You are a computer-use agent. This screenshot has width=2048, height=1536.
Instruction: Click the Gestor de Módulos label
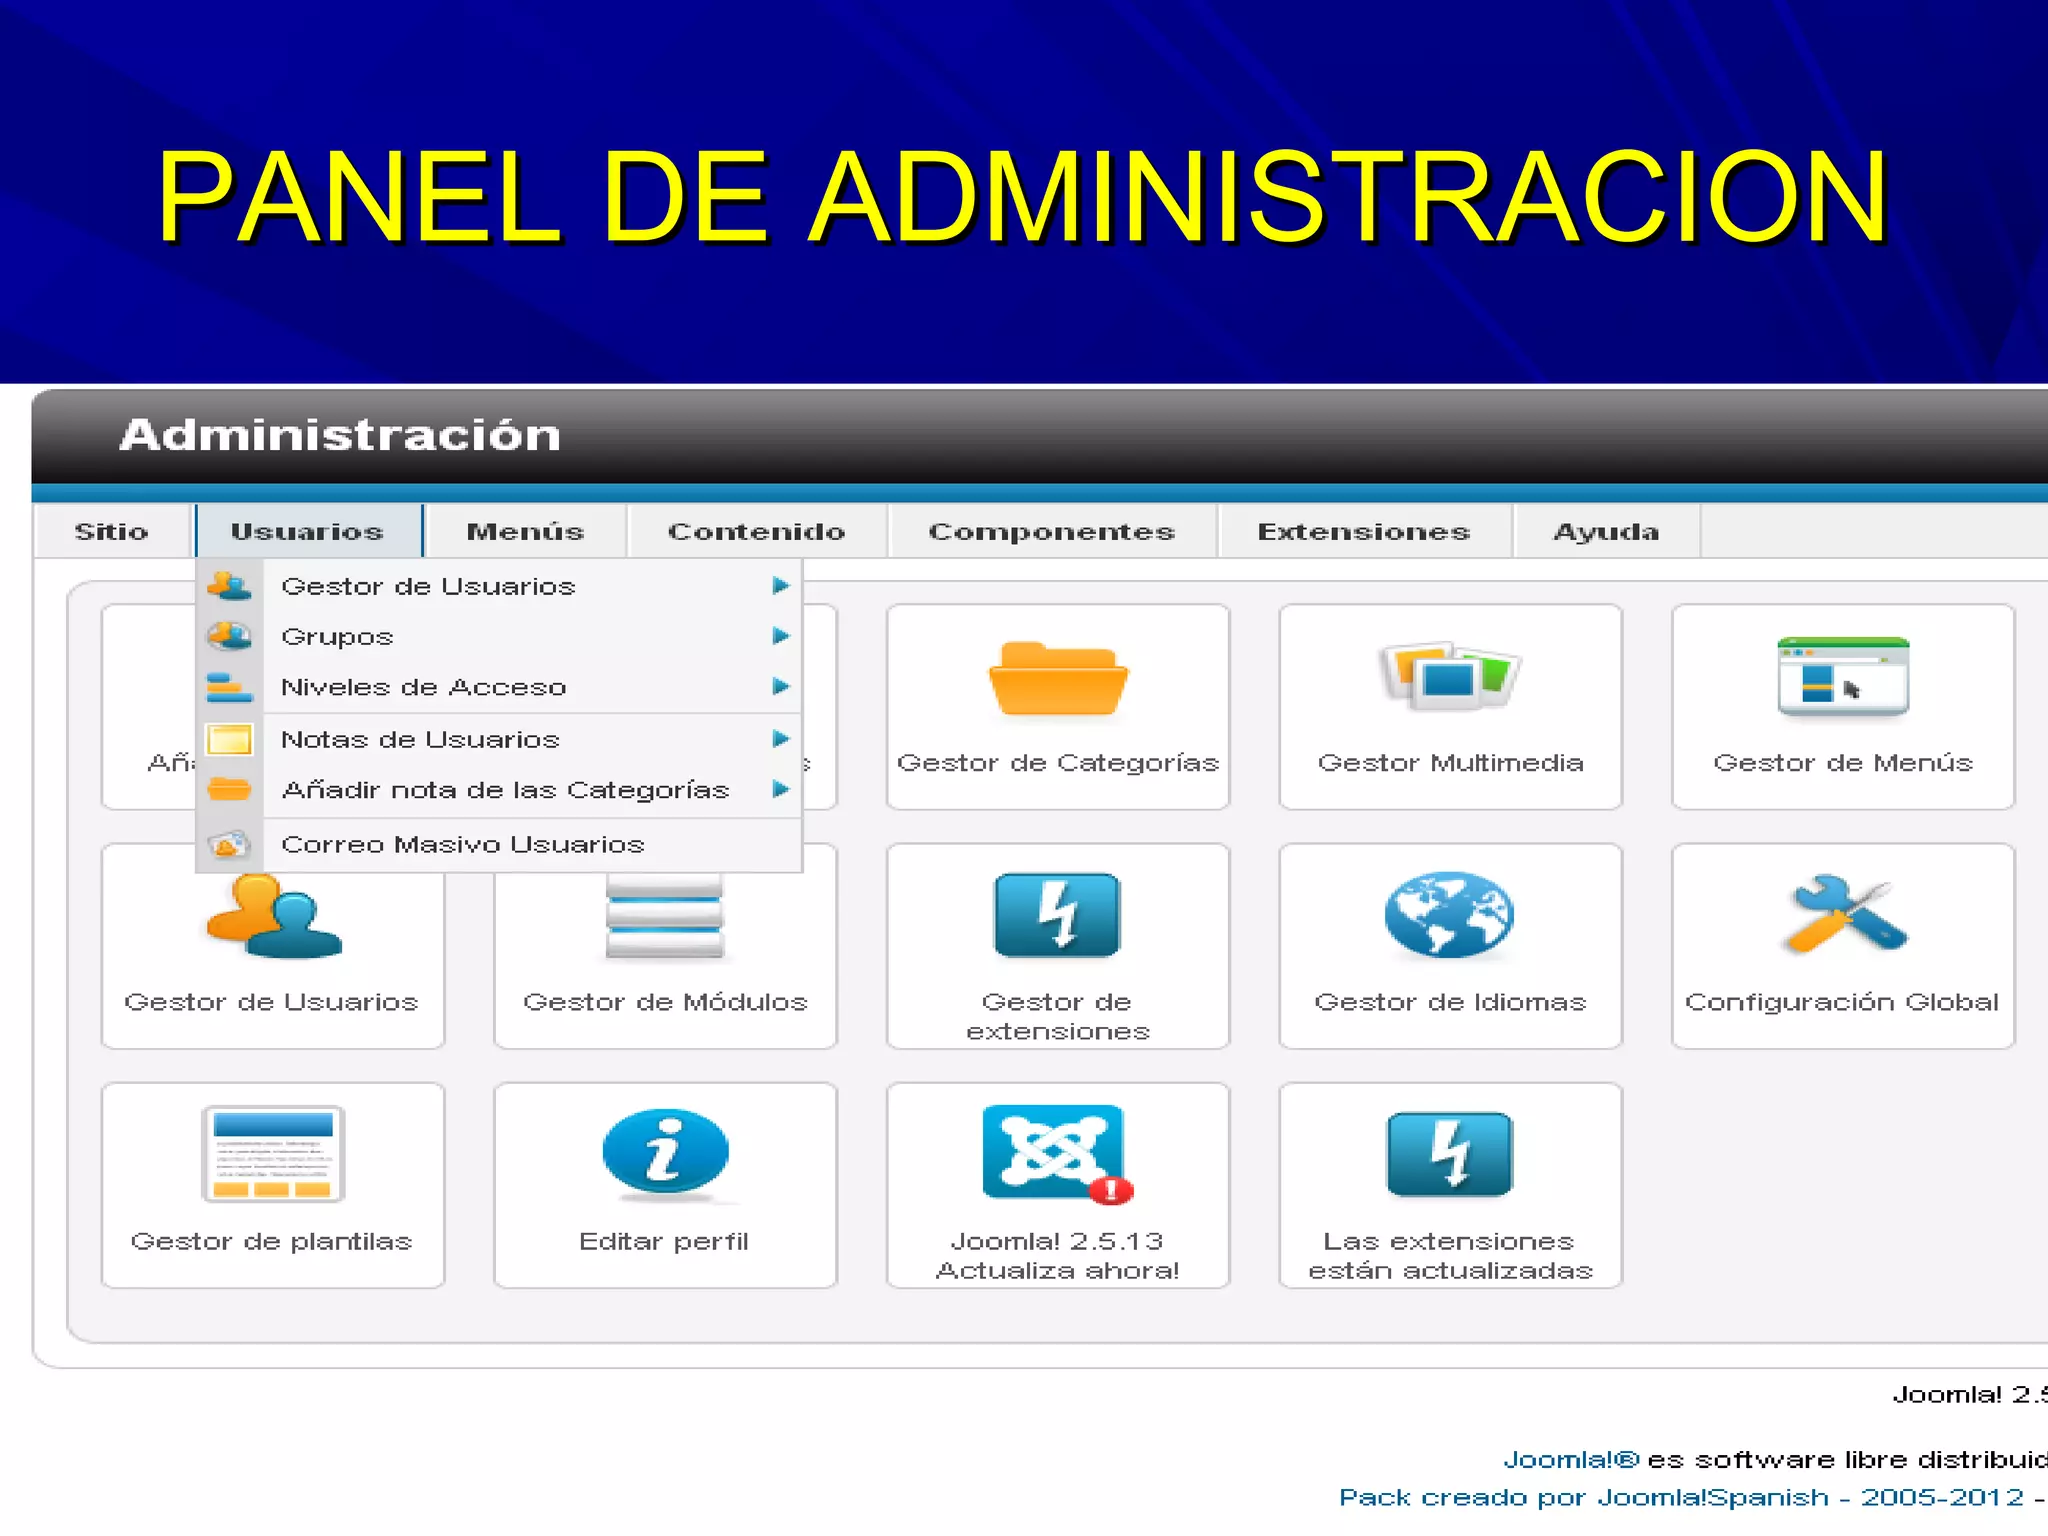click(x=665, y=1002)
